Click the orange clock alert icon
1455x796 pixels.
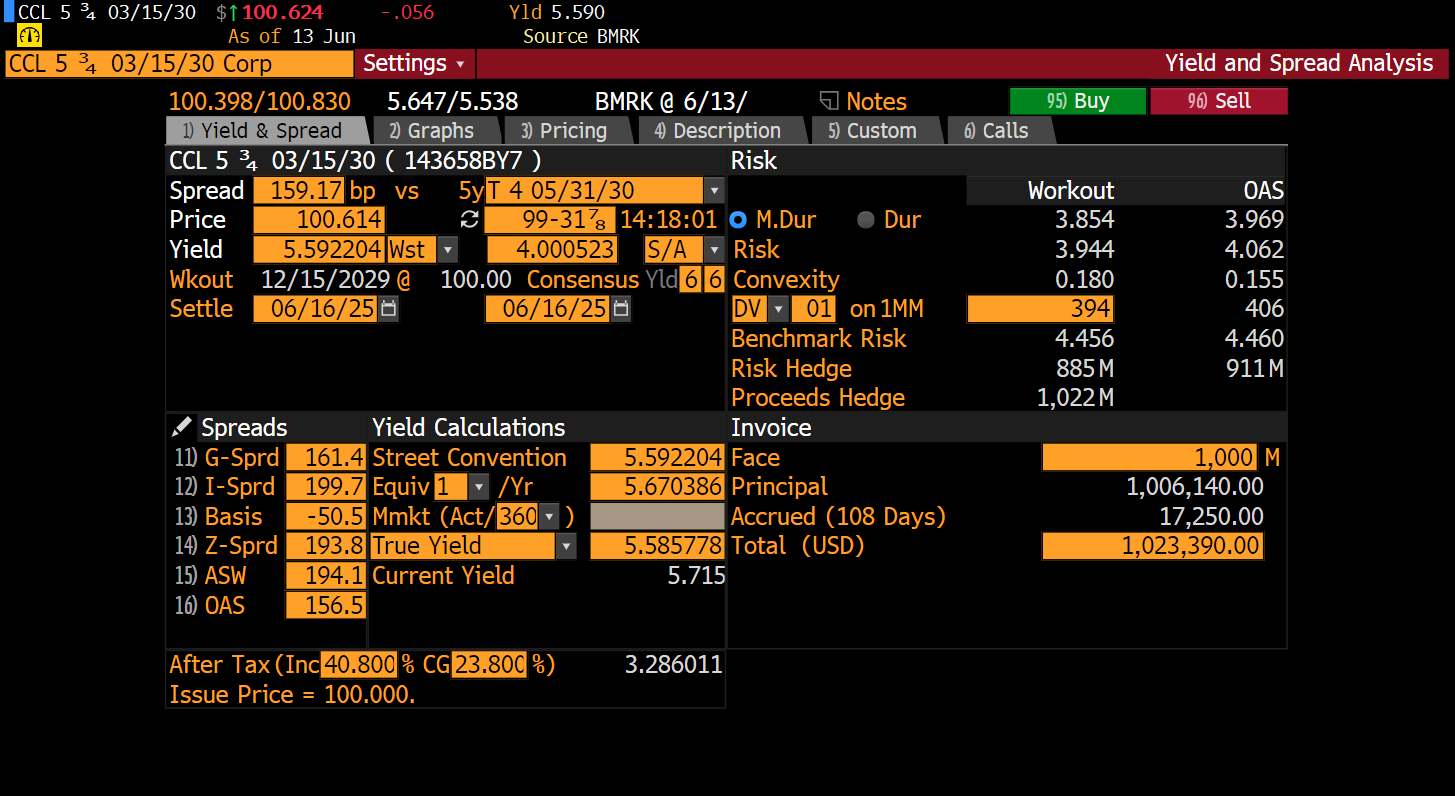31,36
